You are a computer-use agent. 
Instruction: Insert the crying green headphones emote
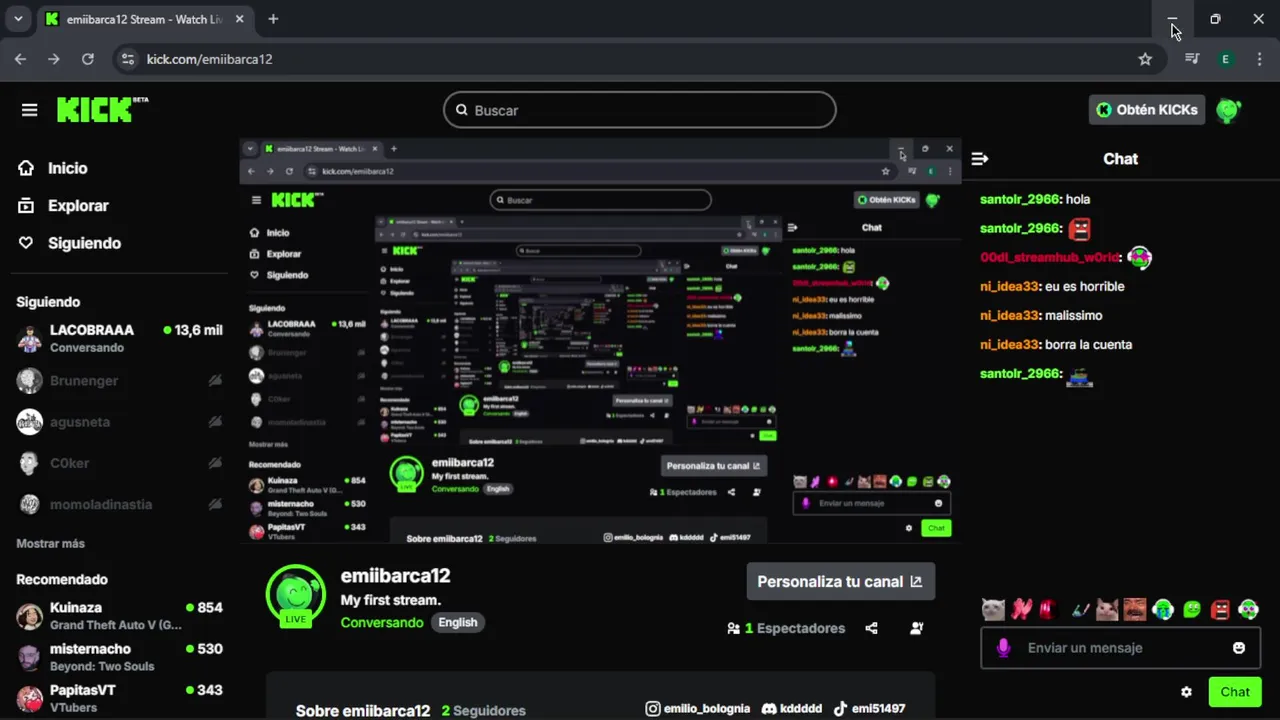click(x=1163, y=609)
